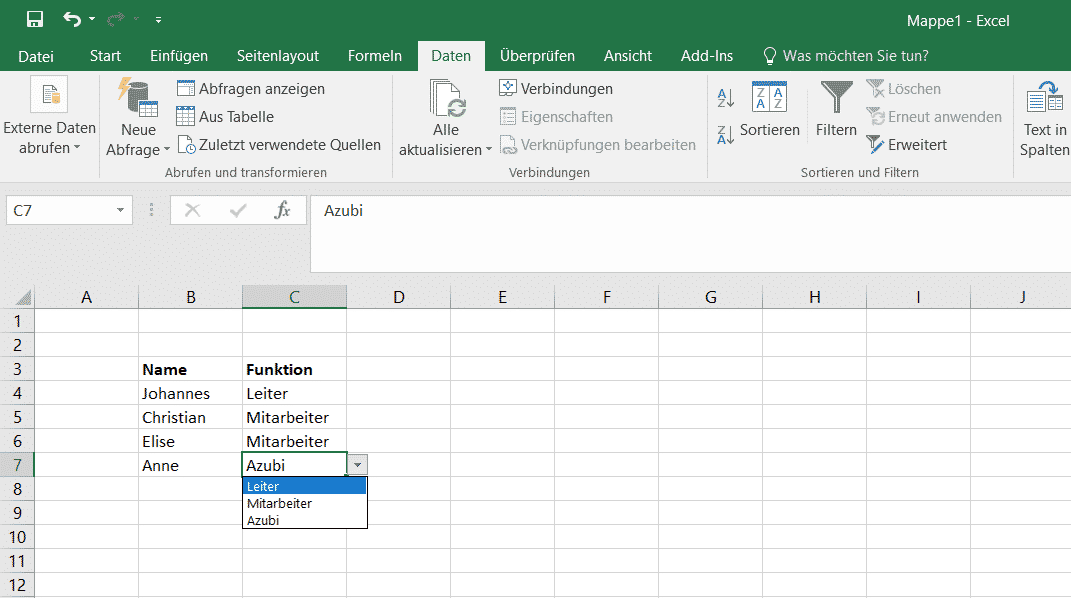Screen dimensions: 1071x598
Task: Choose Leiter from the dropdown list
Action: click(305, 486)
